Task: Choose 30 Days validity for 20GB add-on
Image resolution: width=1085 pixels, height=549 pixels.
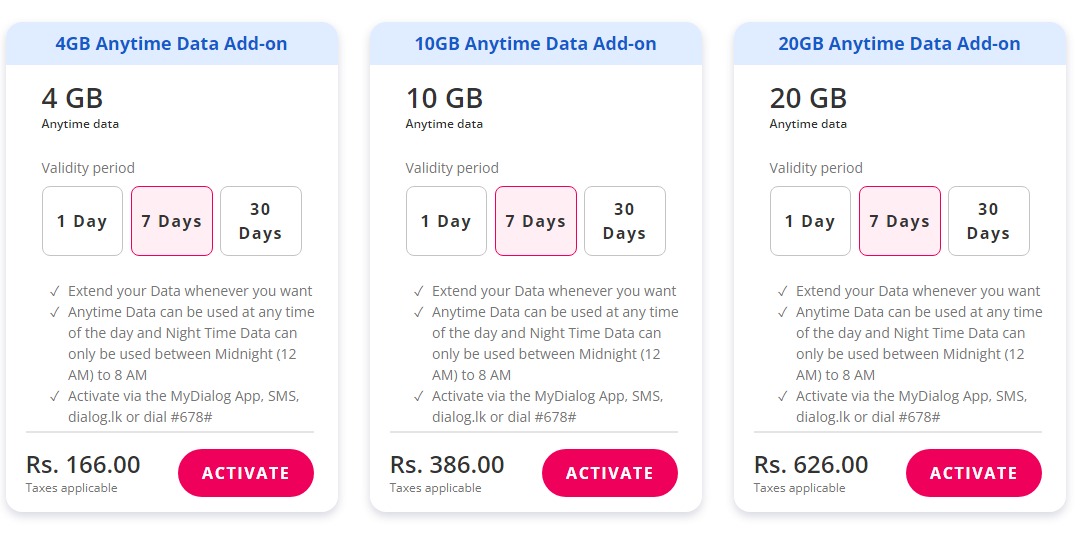Action: click(x=989, y=221)
